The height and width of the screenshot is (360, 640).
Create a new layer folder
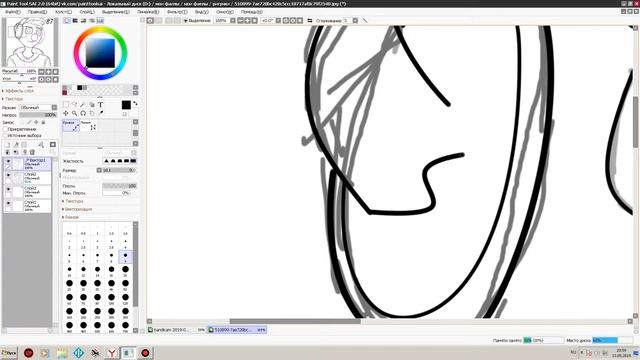point(24,144)
